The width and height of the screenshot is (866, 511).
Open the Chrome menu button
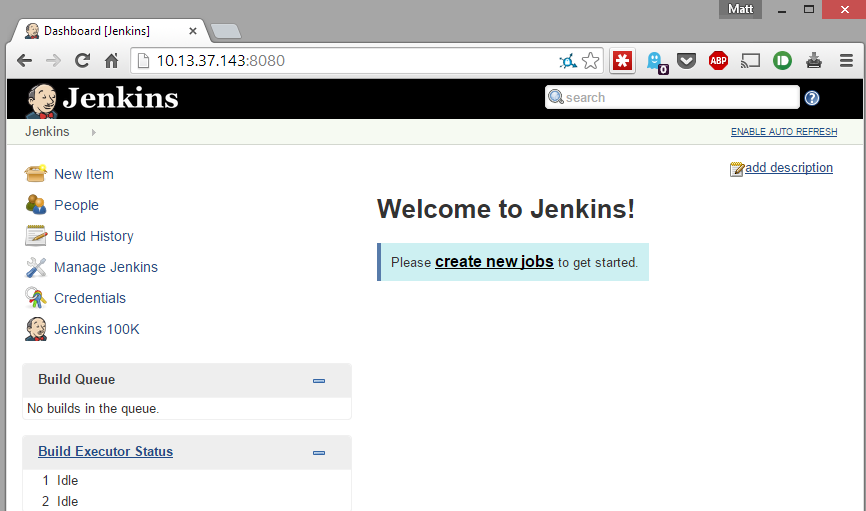tap(846, 60)
